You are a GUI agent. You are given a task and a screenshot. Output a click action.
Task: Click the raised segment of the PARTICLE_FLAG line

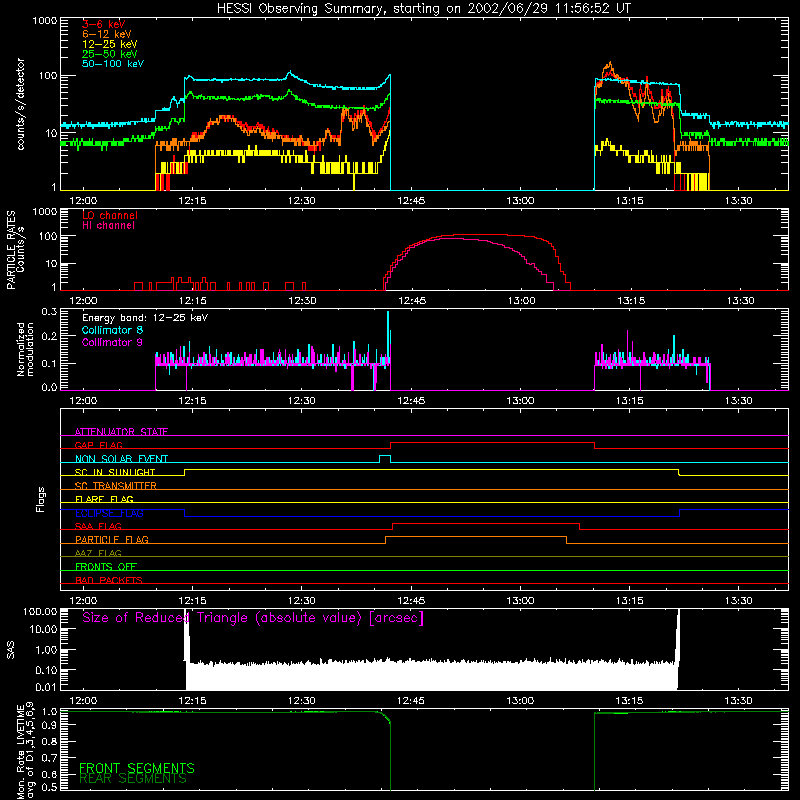click(476, 537)
